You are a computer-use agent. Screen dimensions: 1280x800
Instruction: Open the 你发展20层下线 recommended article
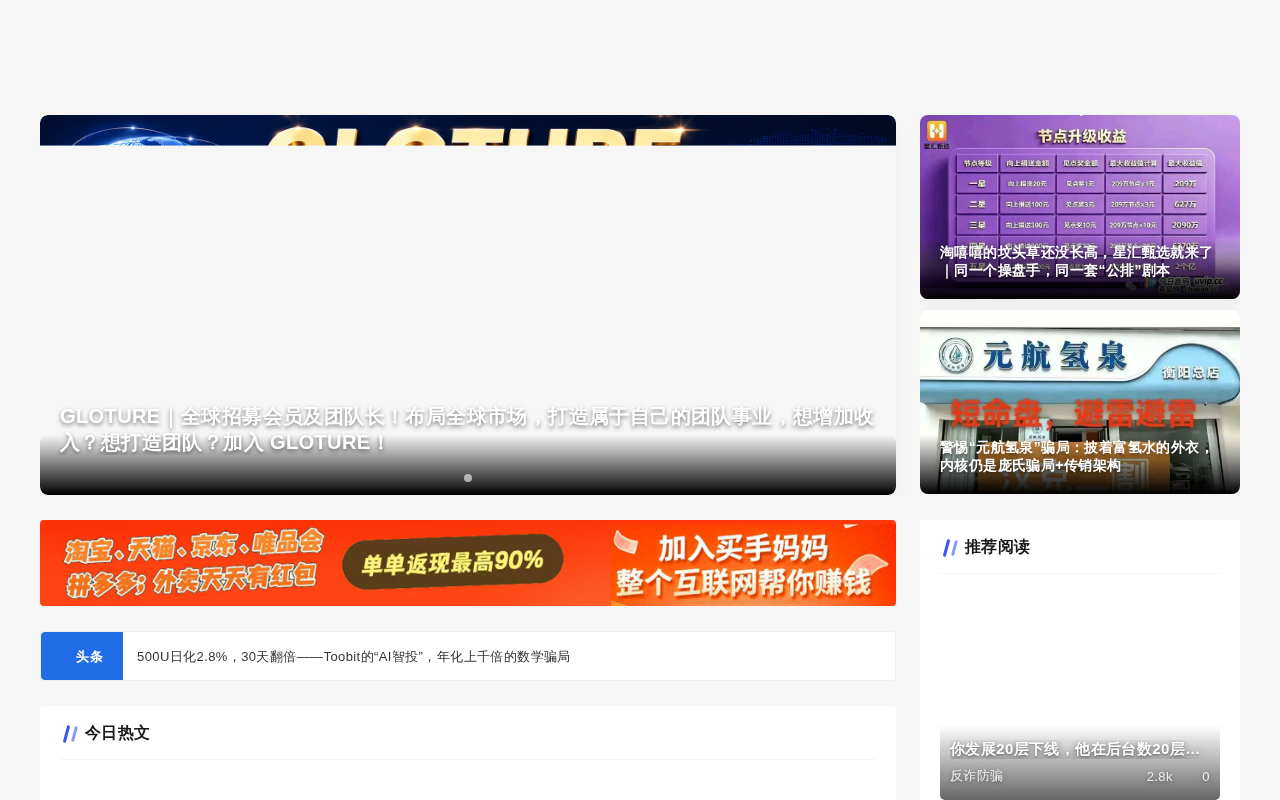click(x=1075, y=749)
